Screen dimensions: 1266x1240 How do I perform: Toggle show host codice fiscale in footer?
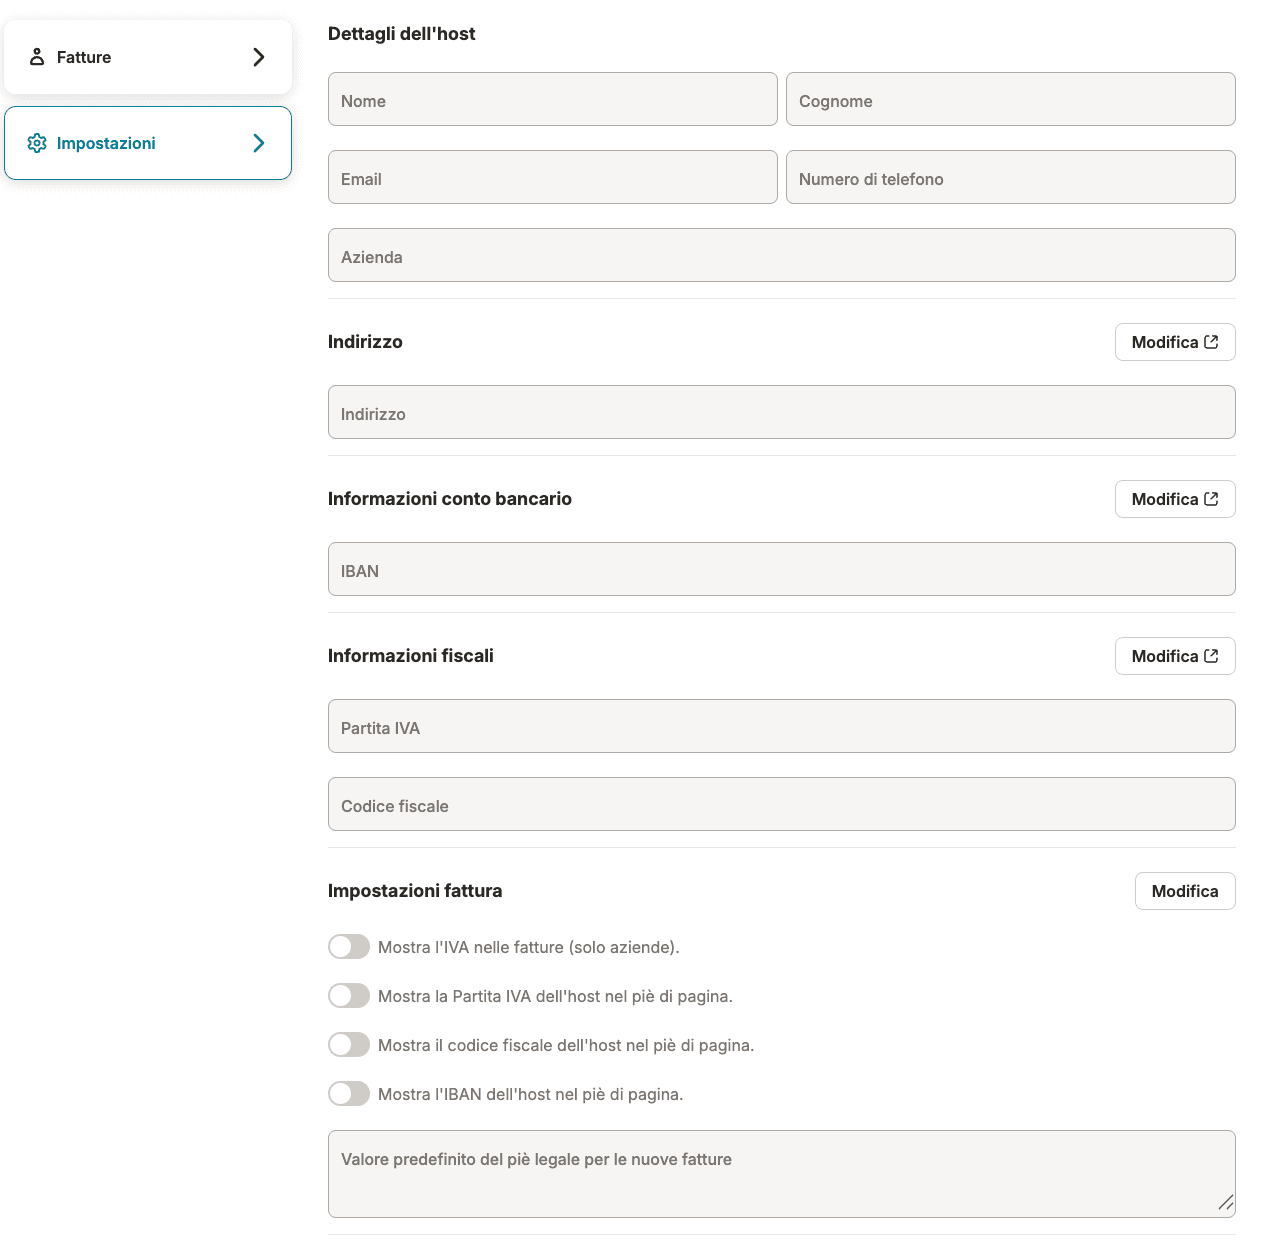[x=349, y=1045]
